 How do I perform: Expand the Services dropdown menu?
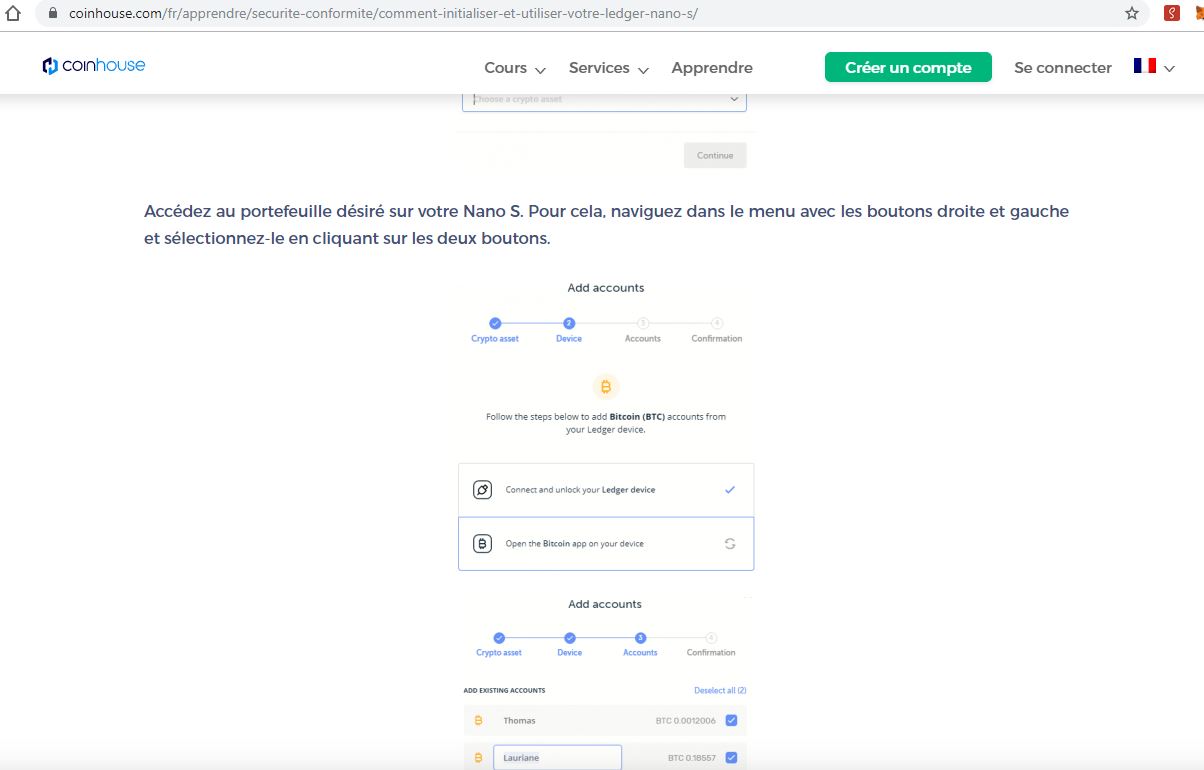pos(608,68)
